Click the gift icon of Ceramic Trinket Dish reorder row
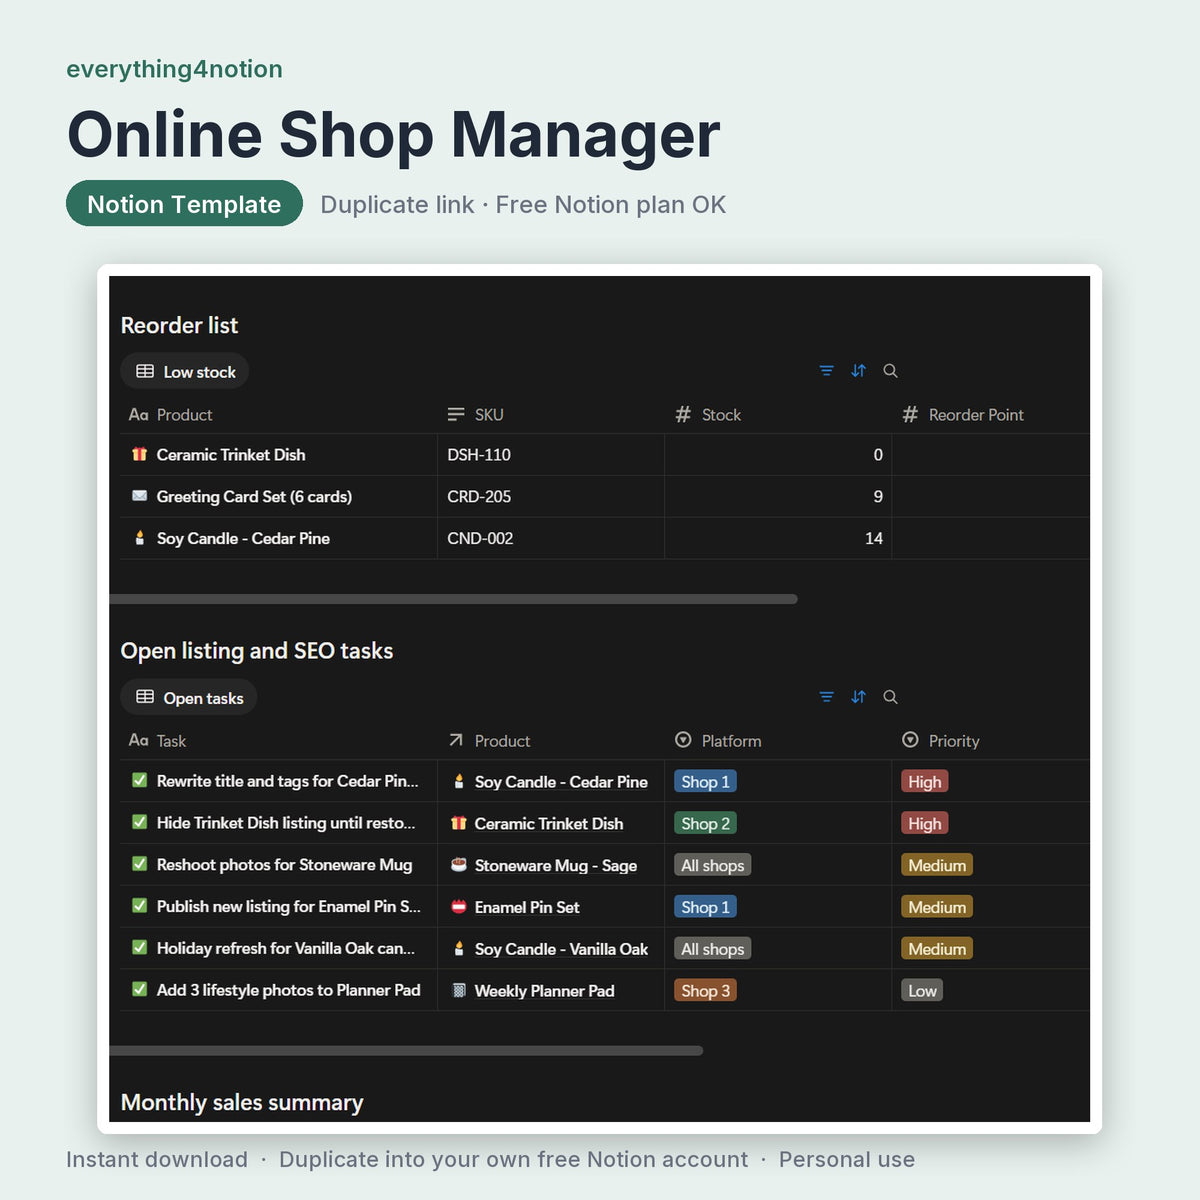This screenshot has height=1200, width=1200. (x=139, y=454)
